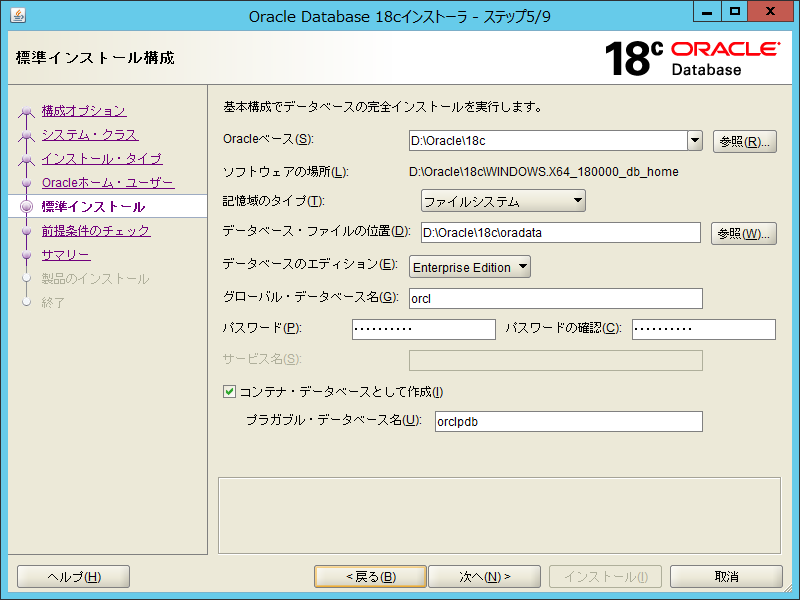This screenshot has height=600, width=800.
Task: Uncheck コンテナ・データベースとして作成 checkbox
Action: [229, 392]
